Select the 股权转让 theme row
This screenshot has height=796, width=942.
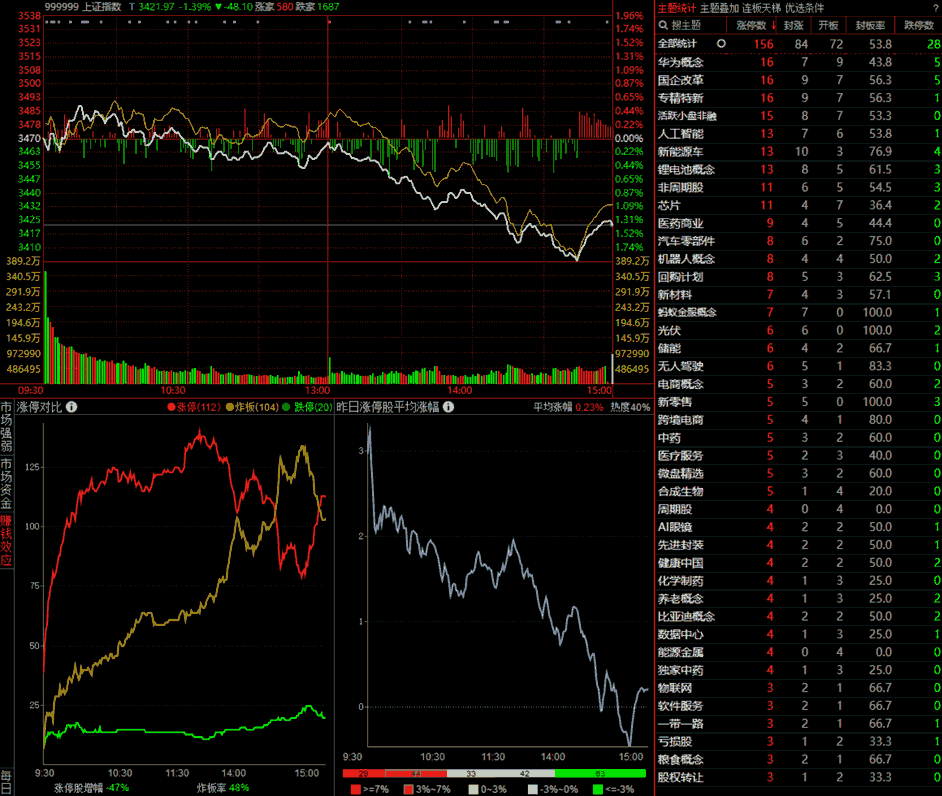coord(799,777)
